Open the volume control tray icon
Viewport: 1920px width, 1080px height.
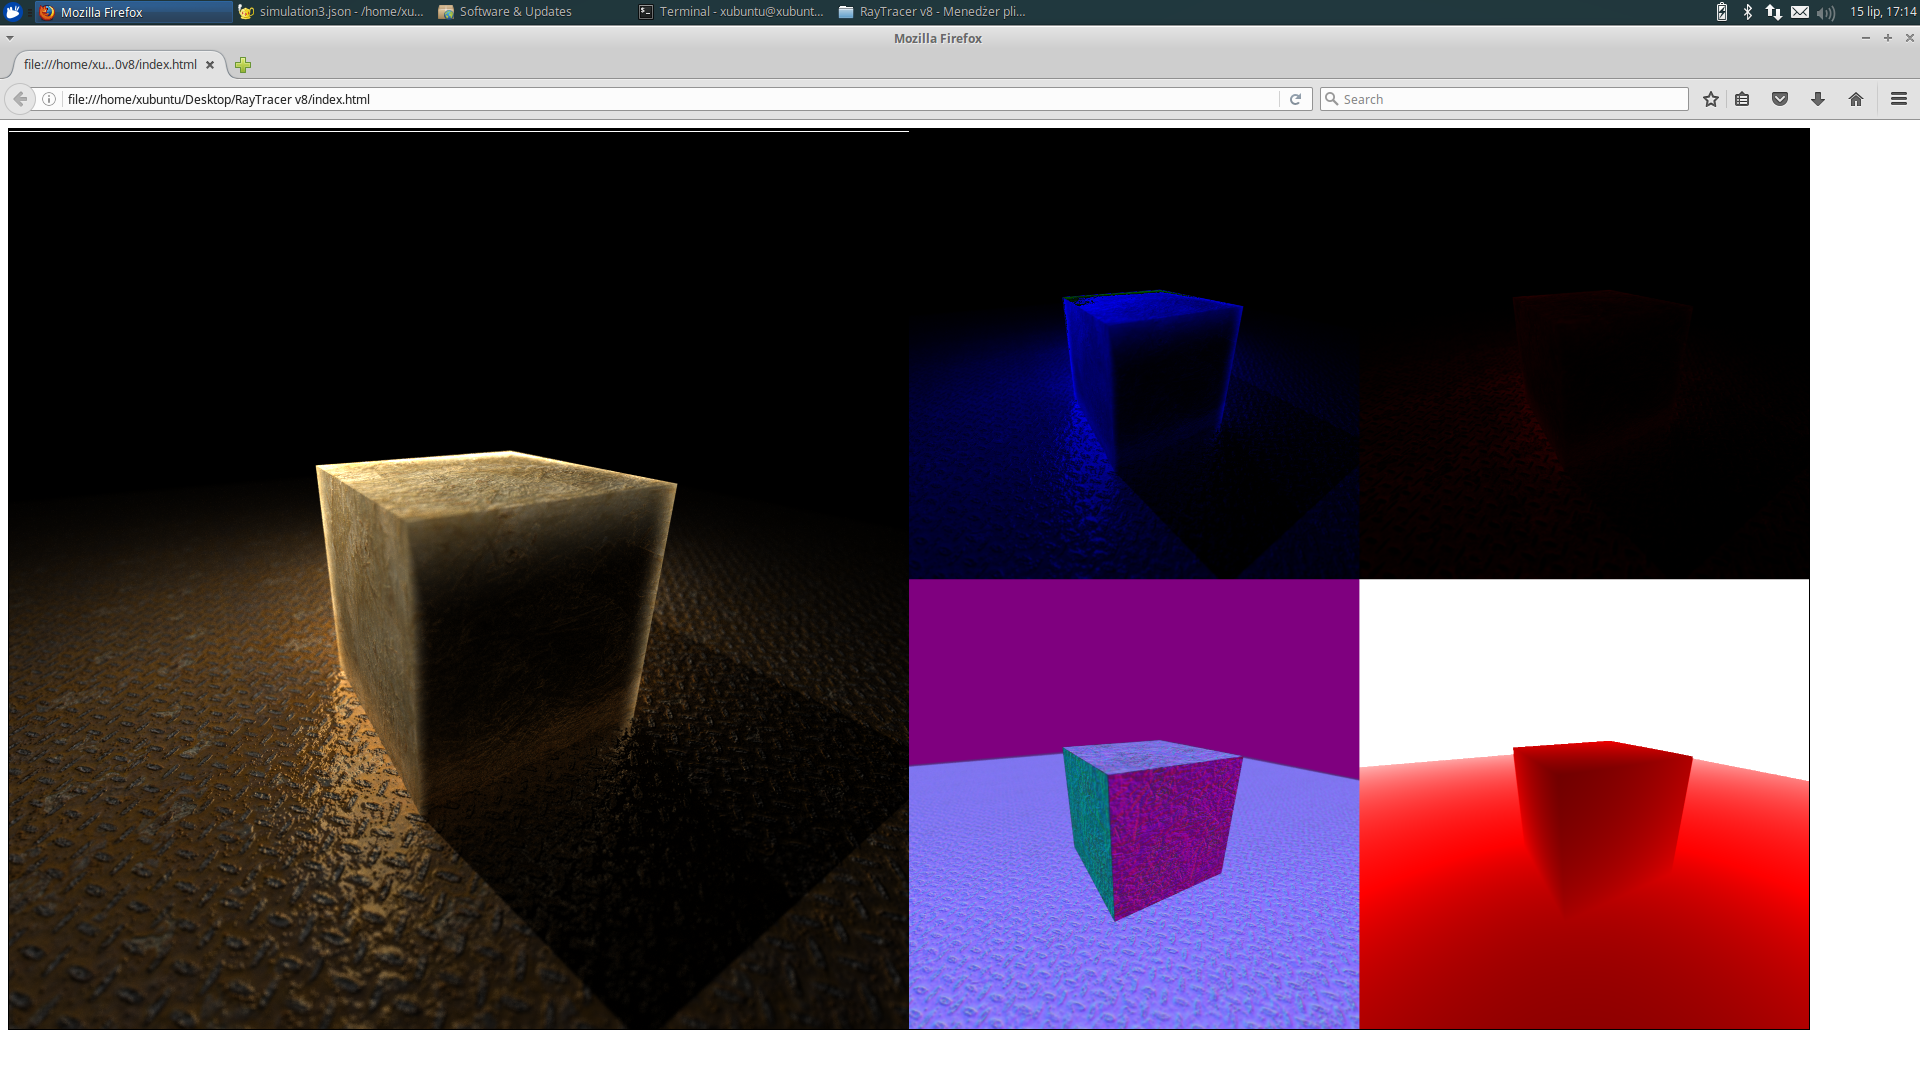(x=1826, y=12)
